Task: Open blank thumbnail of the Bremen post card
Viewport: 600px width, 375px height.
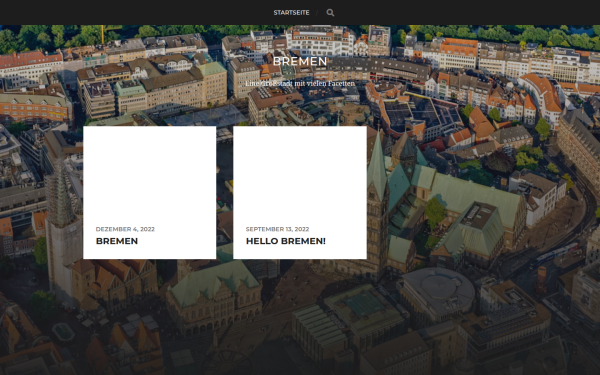Action: point(150,174)
